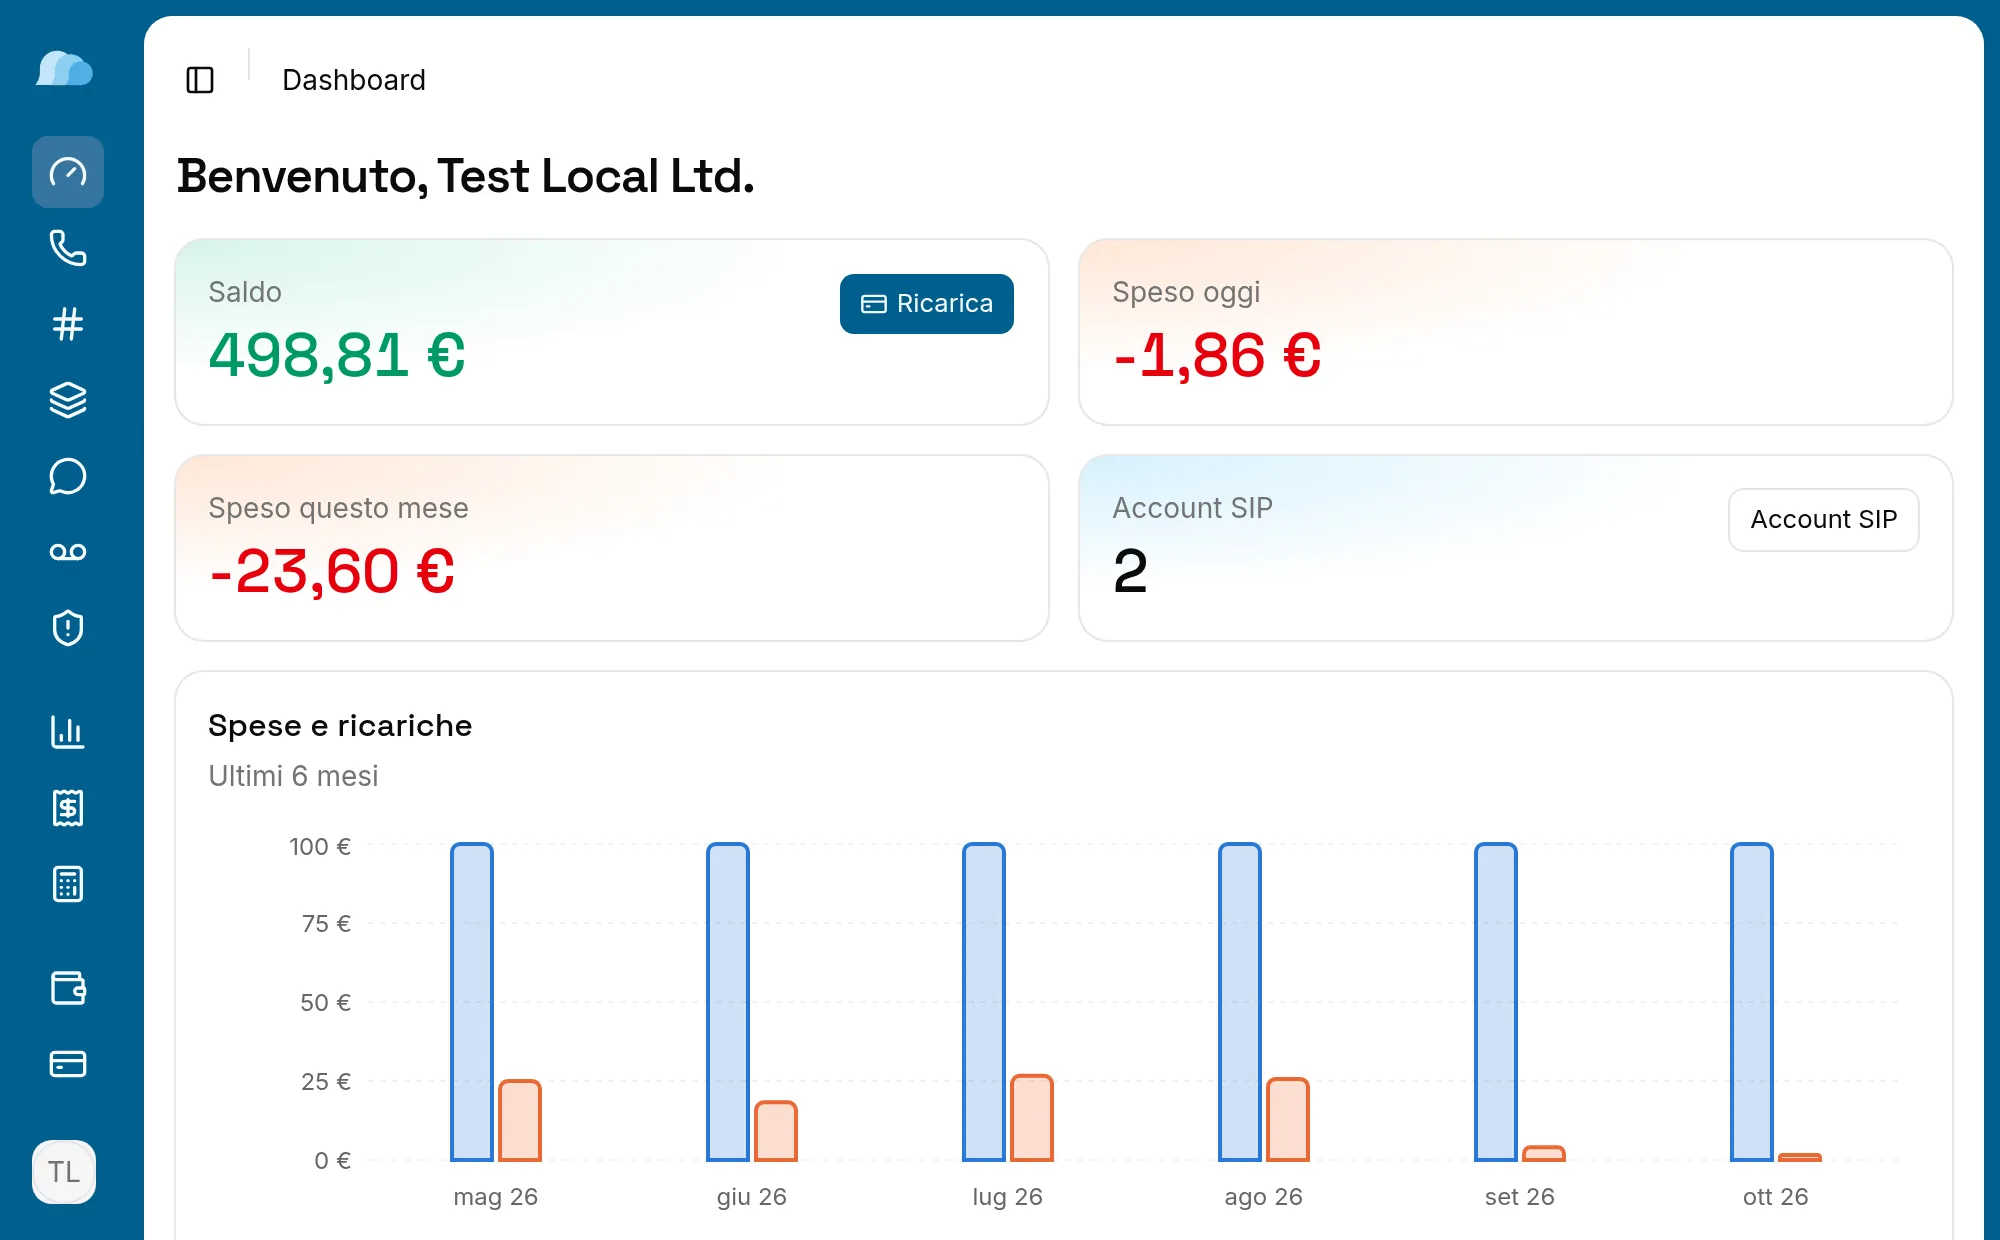Open the credit card sidebar icon
Viewport: 2000px width, 1240px height.
click(x=68, y=1064)
